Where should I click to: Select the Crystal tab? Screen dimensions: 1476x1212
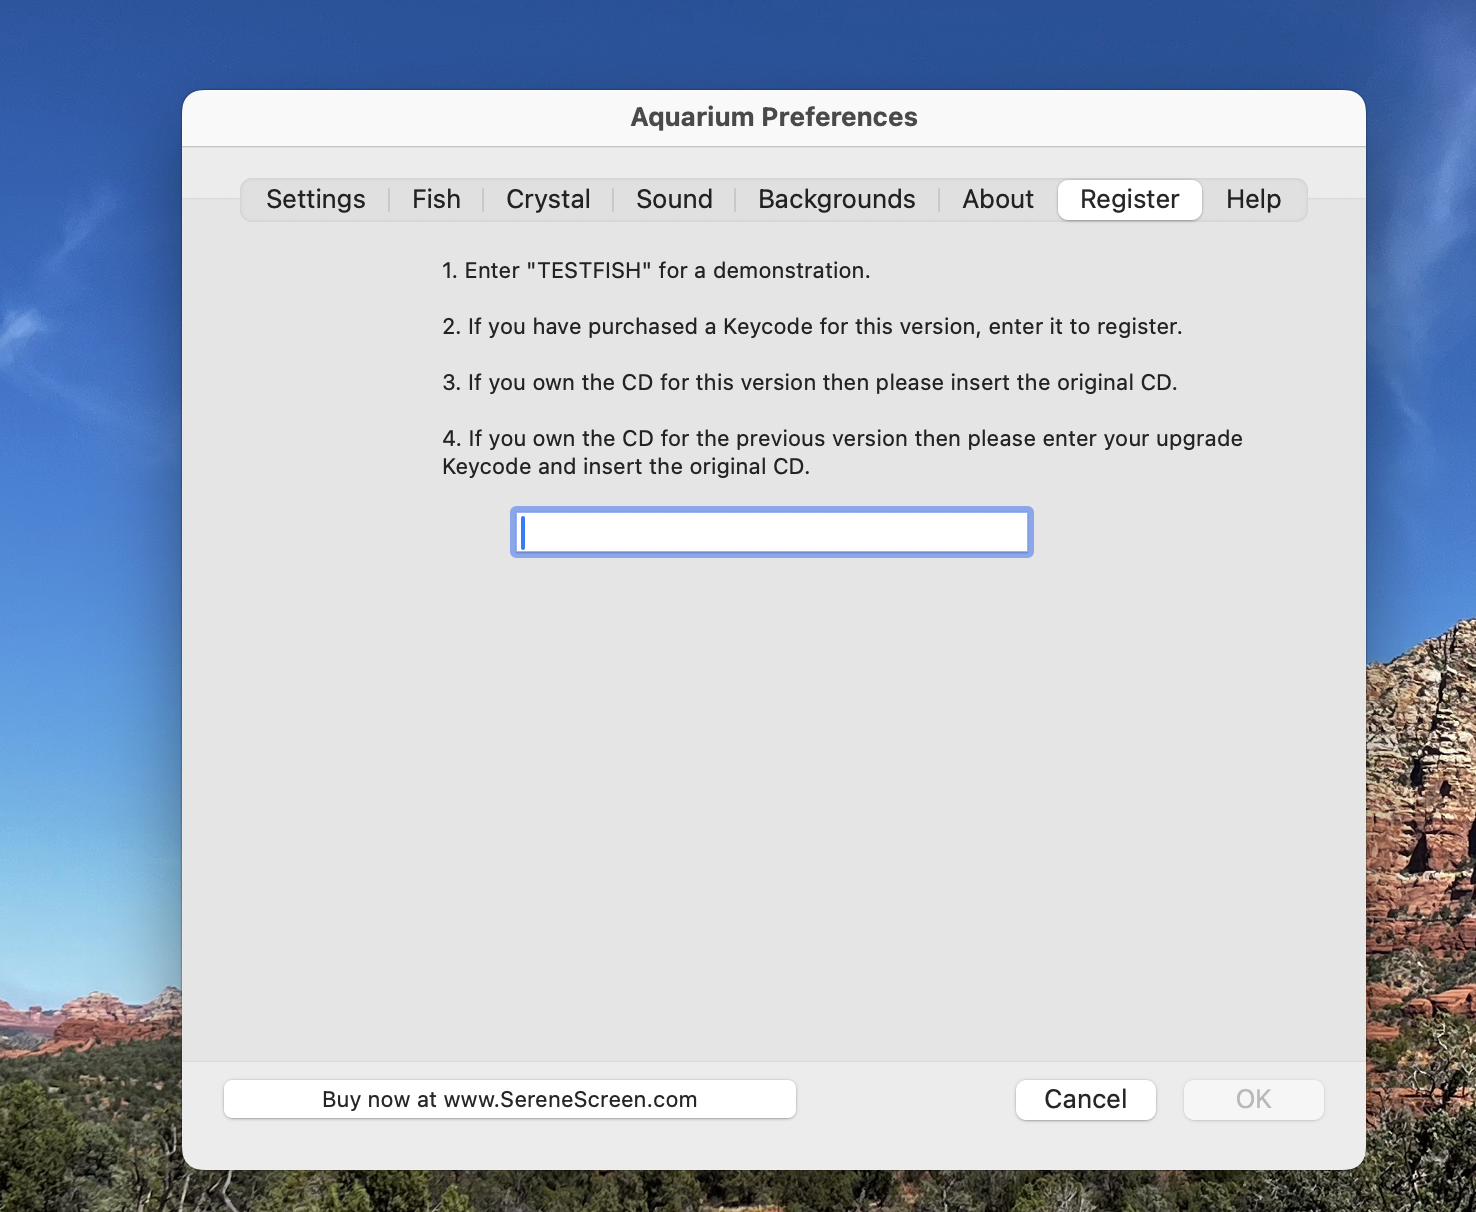tap(548, 199)
